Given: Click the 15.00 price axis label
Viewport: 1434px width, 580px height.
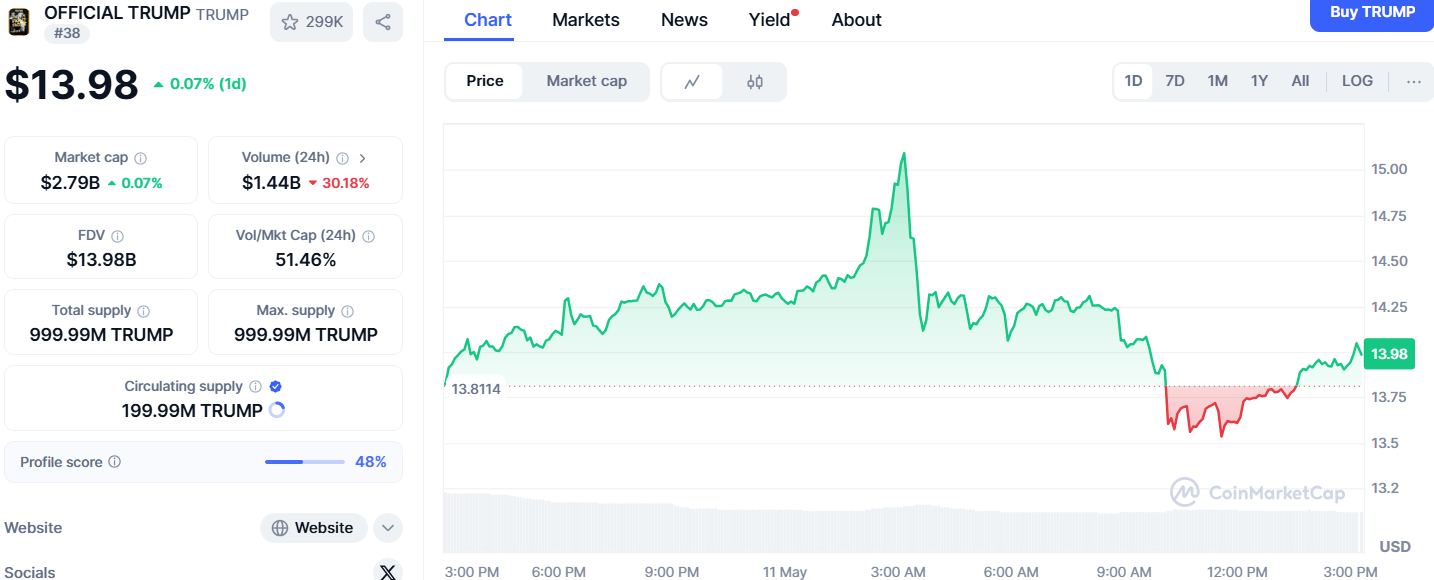Looking at the screenshot, I should coord(1389,169).
